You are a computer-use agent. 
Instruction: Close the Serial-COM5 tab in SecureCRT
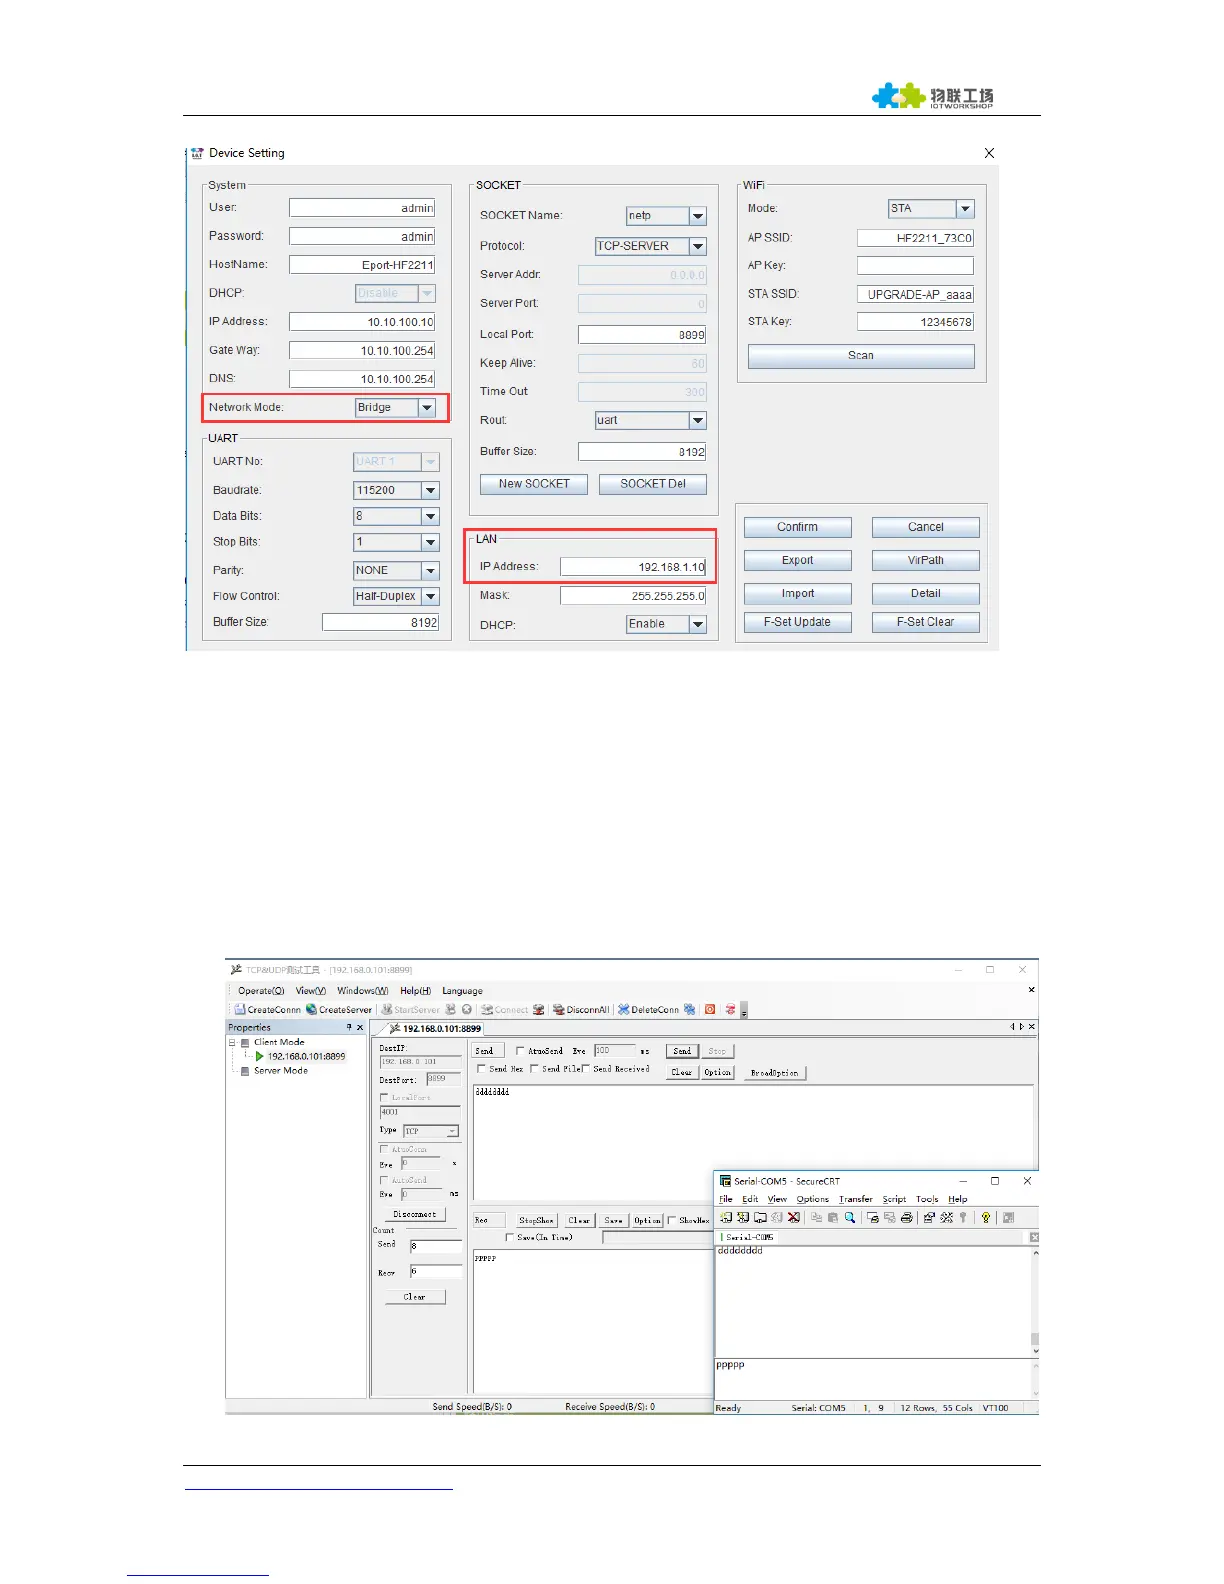pos(1034,1237)
